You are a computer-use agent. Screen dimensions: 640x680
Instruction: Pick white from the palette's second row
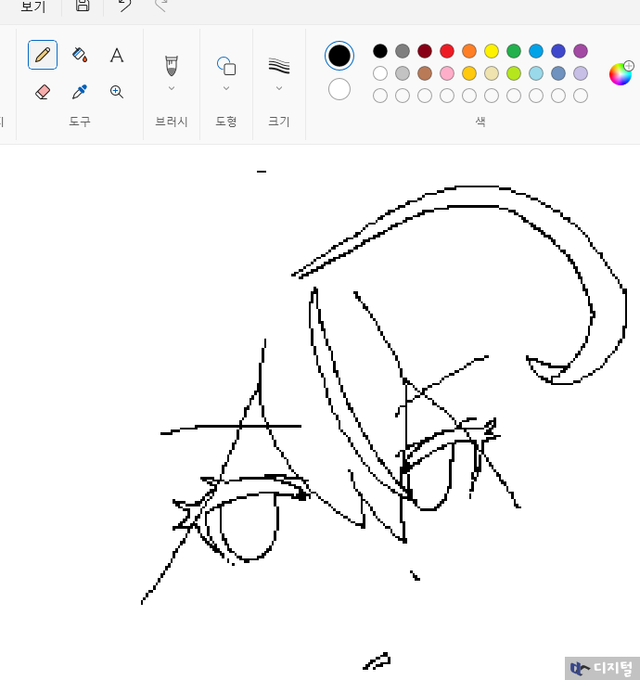point(380,73)
